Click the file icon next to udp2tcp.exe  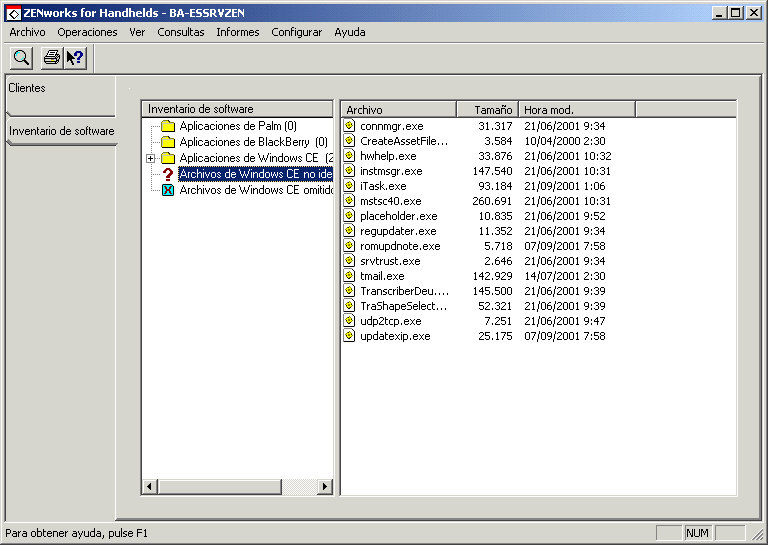349,321
